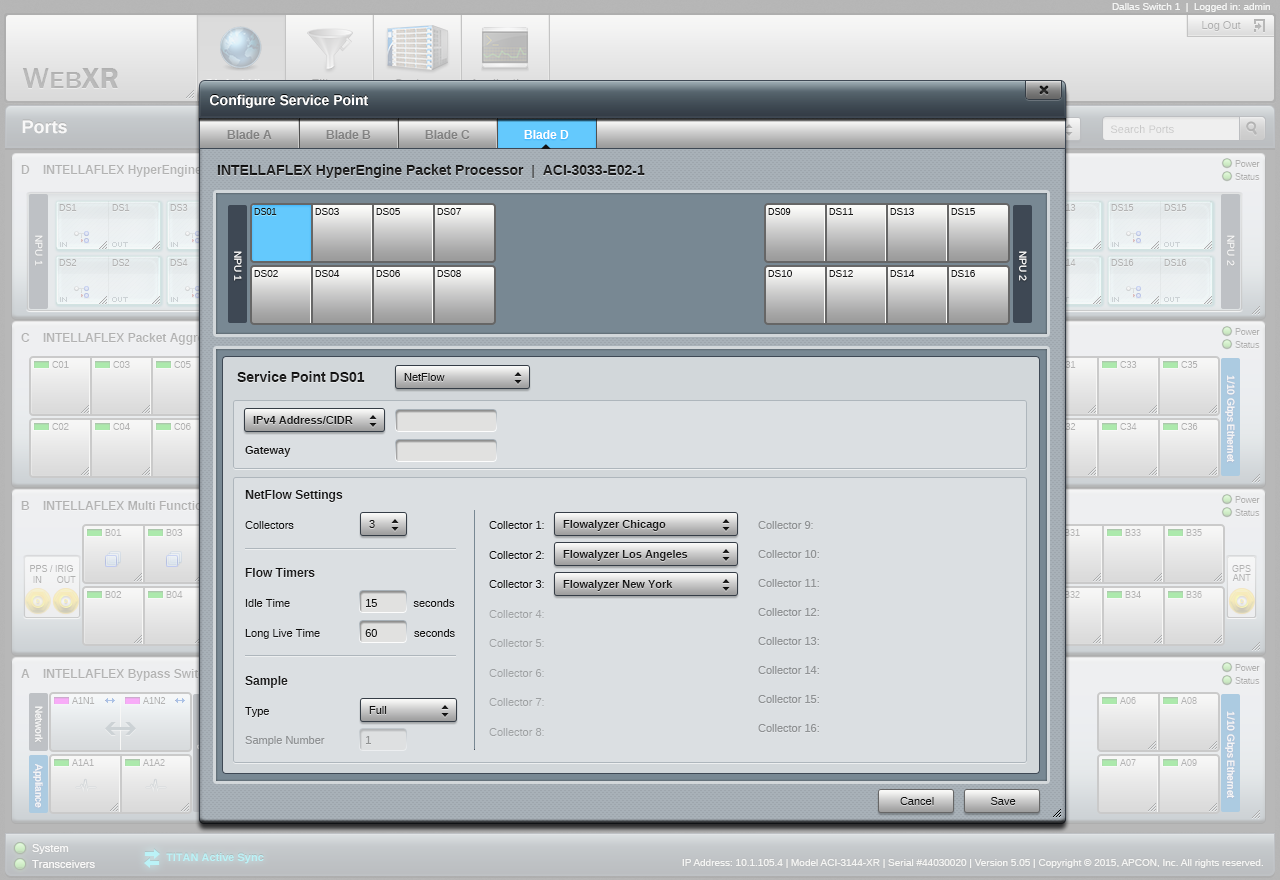Open the NetFlow service type dropdown
Viewport: 1280px width, 880px height.
[x=462, y=377]
